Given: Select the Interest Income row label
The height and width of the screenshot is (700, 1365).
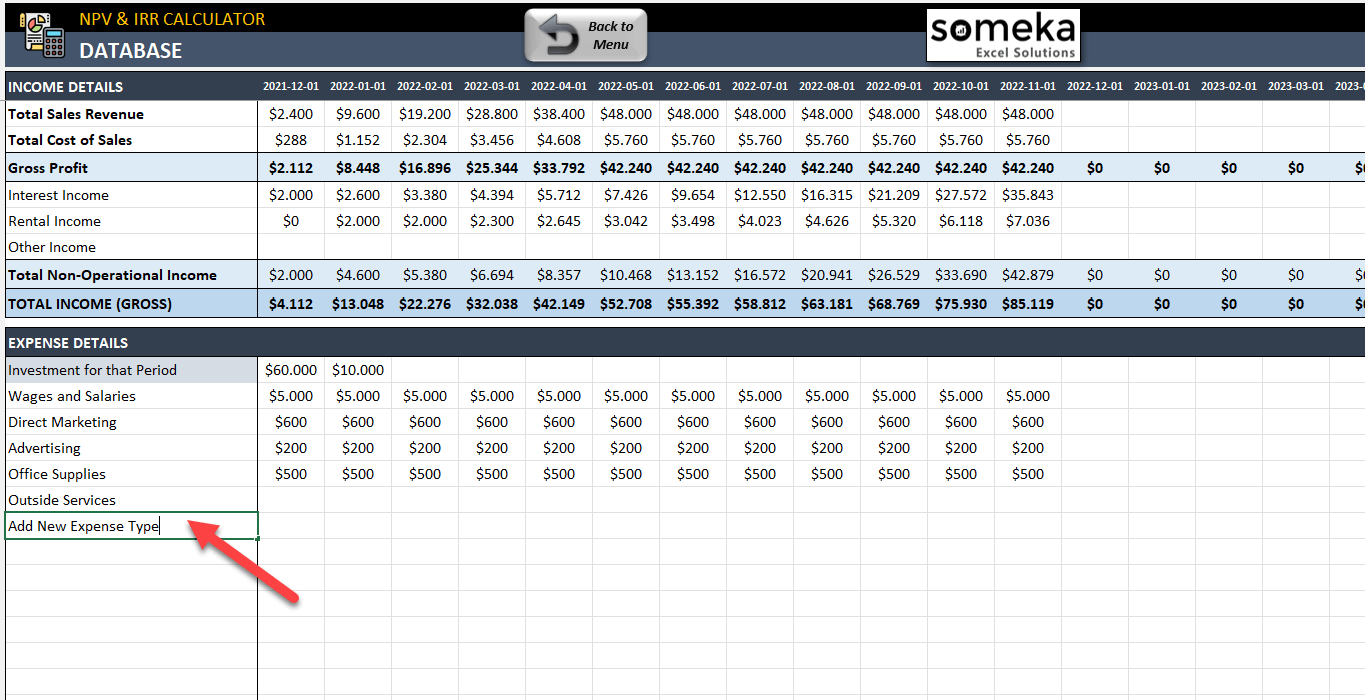Looking at the screenshot, I should click(x=55, y=194).
